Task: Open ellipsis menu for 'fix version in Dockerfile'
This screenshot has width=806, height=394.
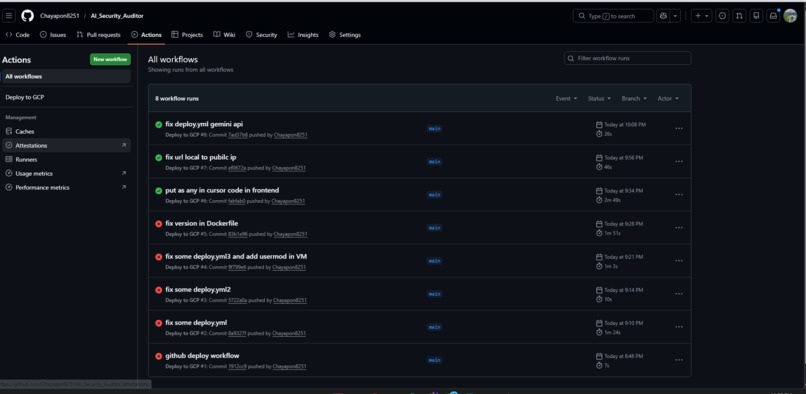Action: point(679,228)
